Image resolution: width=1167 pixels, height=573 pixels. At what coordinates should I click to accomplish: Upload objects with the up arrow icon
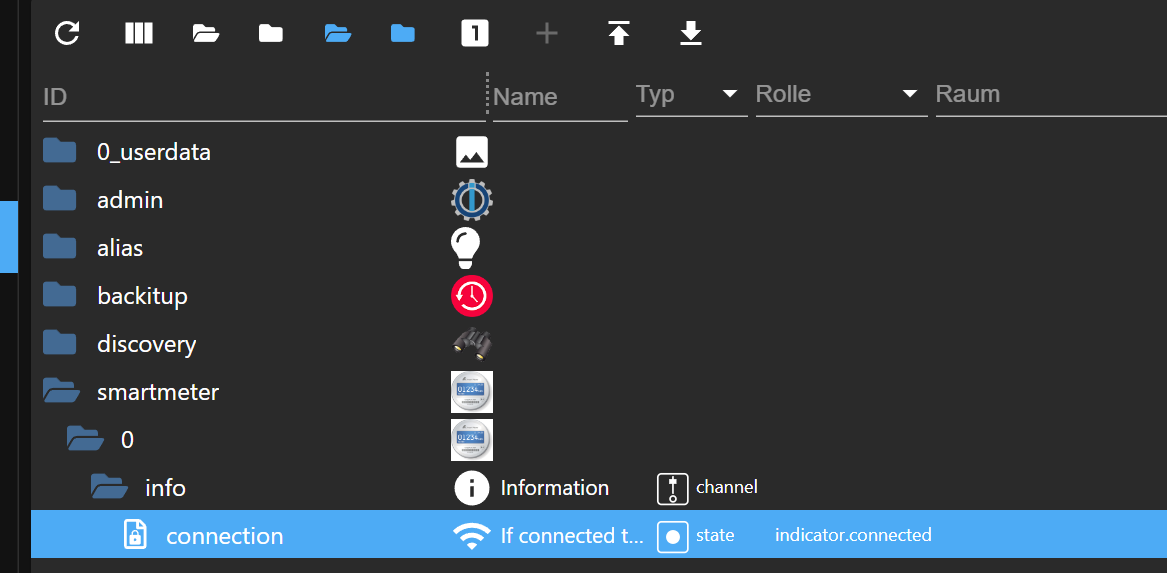pyautogui.click(x=618, y=33)
